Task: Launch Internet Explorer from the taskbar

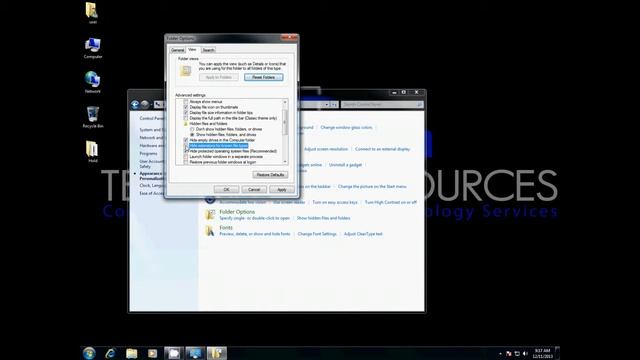Action: pos(110,353)
